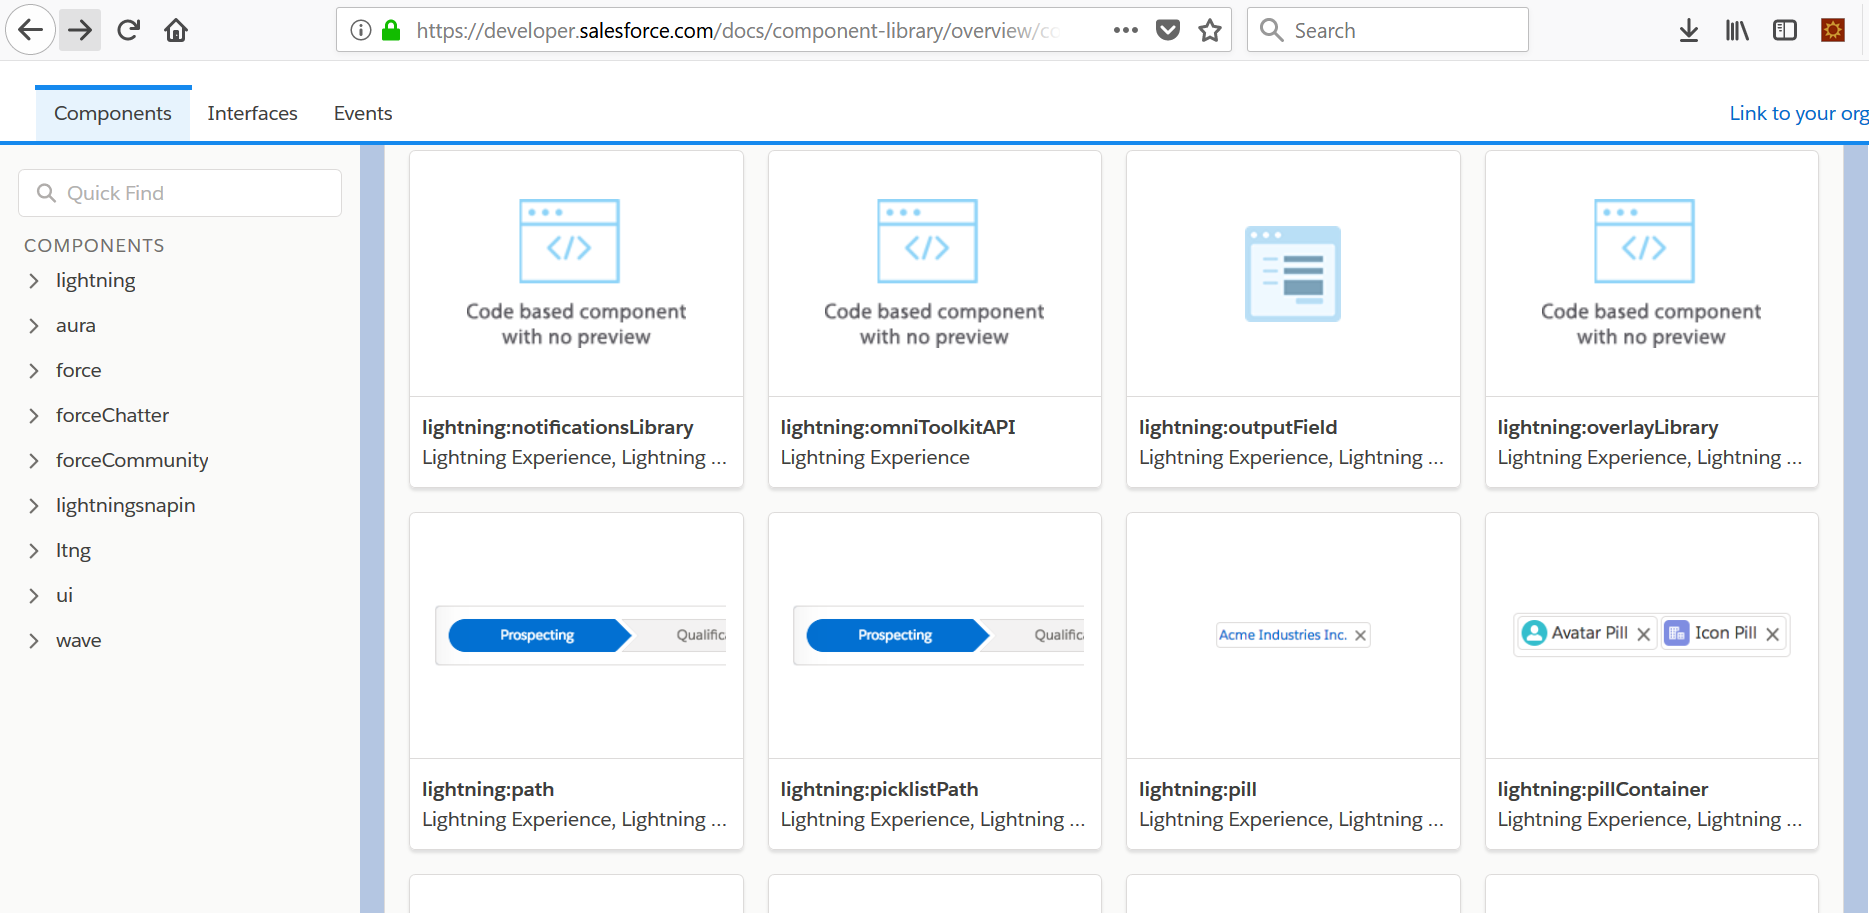This screenshot has height=913, width=1869.
Task: Select the forceCommunity tree label
Action: click(132, 460)
